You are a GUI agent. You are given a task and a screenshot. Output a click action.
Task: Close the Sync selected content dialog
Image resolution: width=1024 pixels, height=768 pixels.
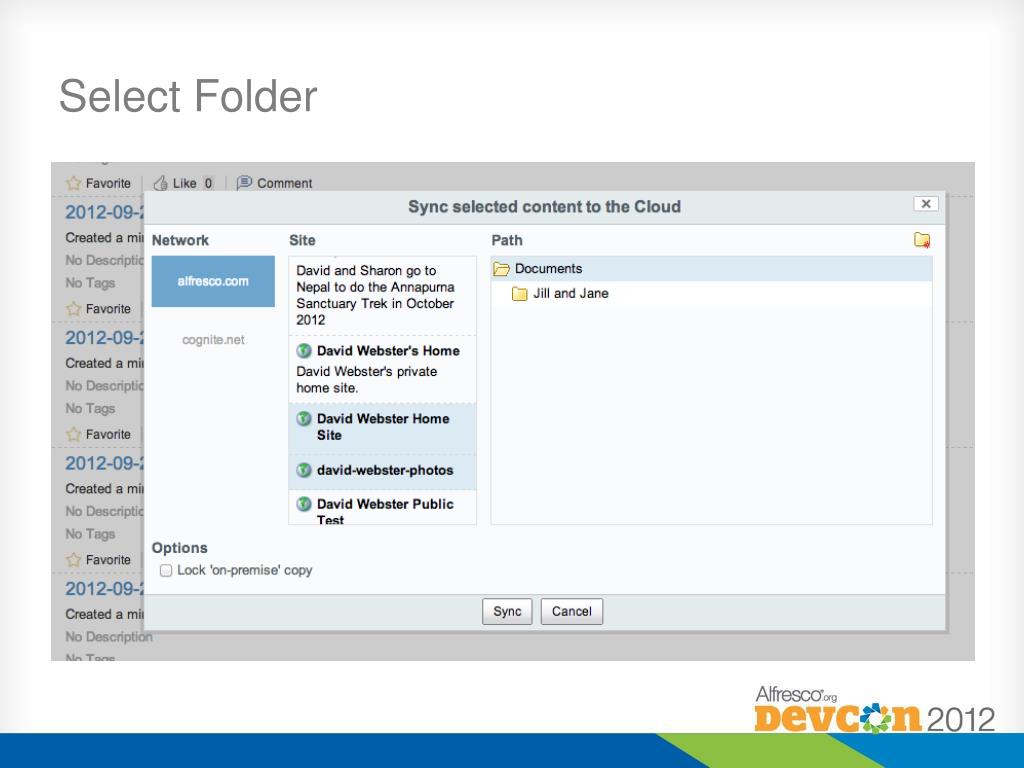[925, 204]
